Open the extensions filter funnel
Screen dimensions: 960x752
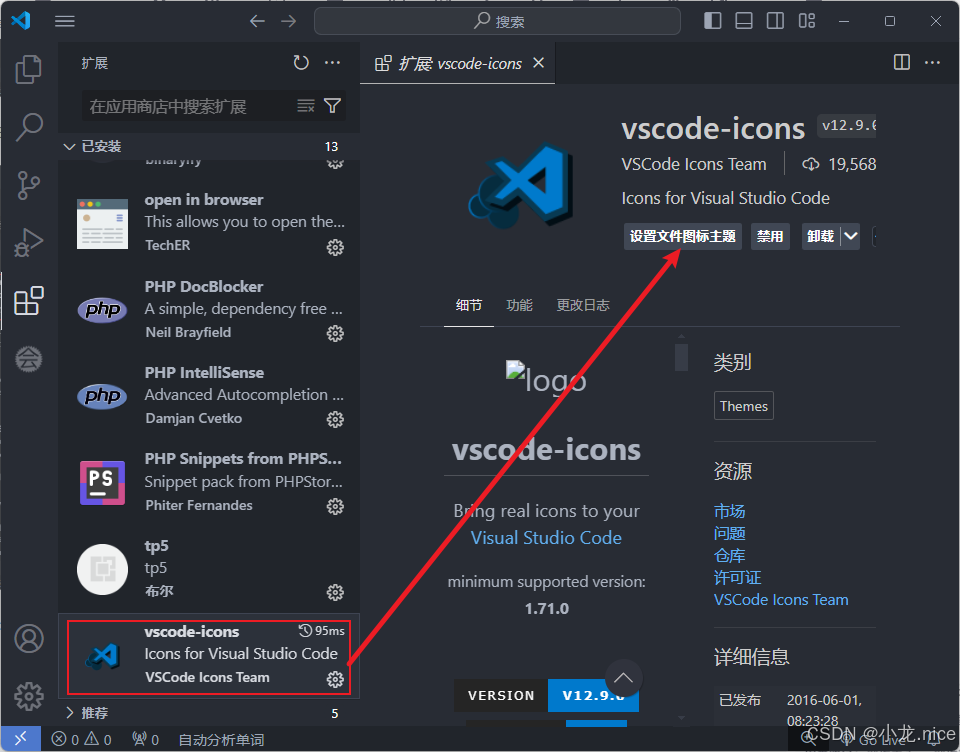[x=332, y=106]
